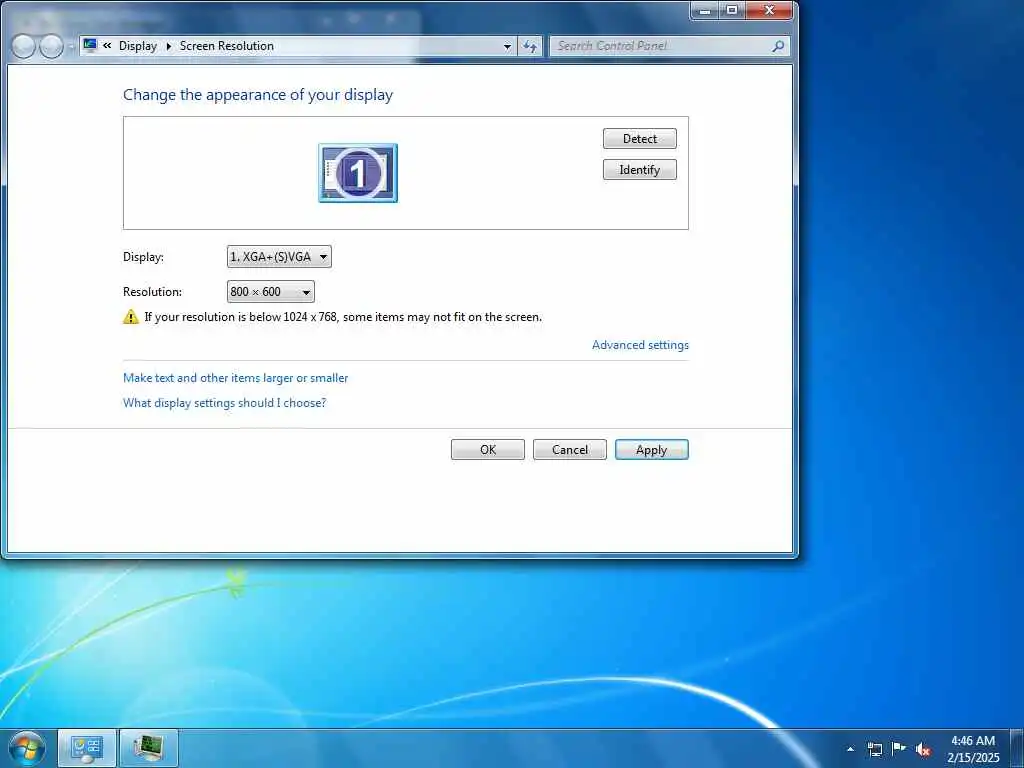The width and height of the screenshot is (1024, 768).
Task: Open the address bar history dropdown arrow
Action: [x=507, y=46]
